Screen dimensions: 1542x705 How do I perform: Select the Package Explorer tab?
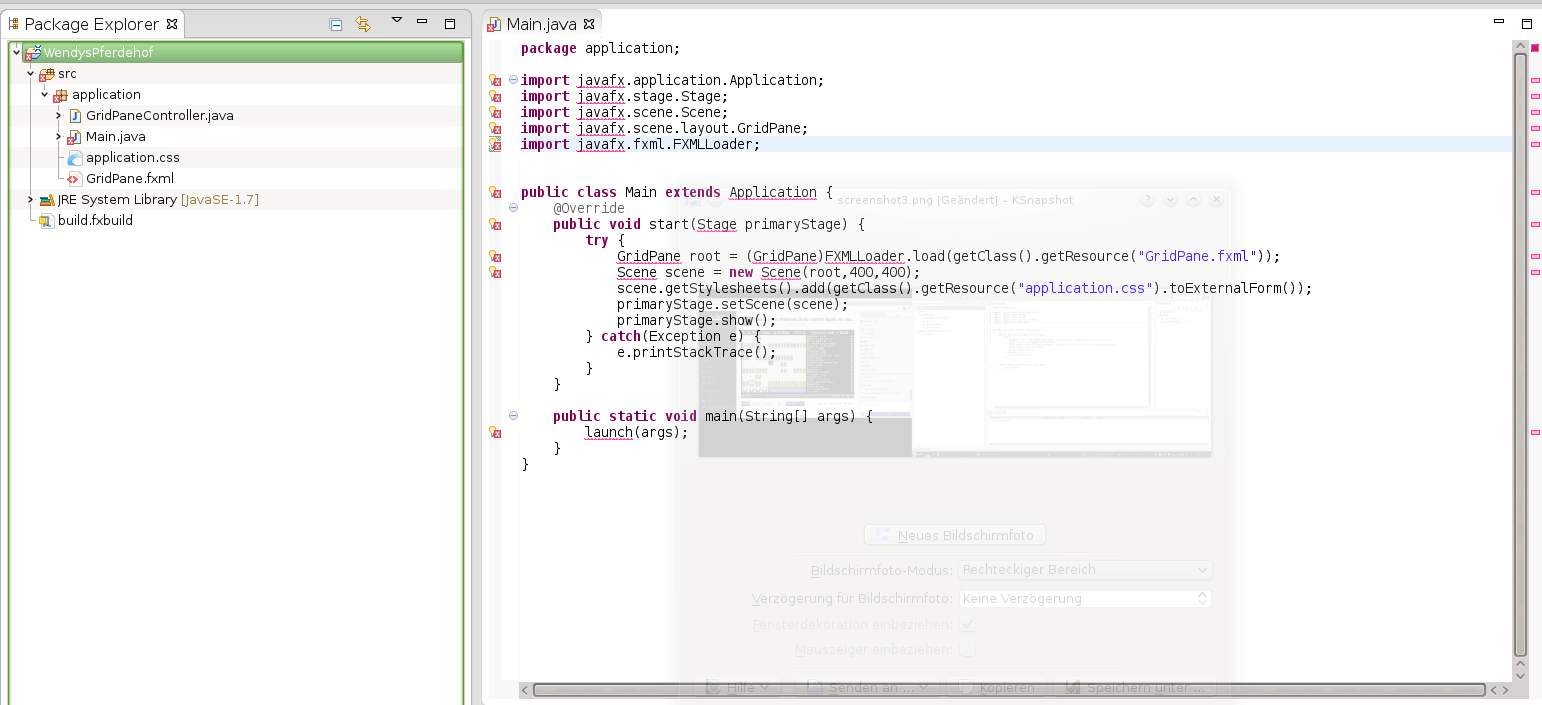pyautogui.click(x=92, y=24)
